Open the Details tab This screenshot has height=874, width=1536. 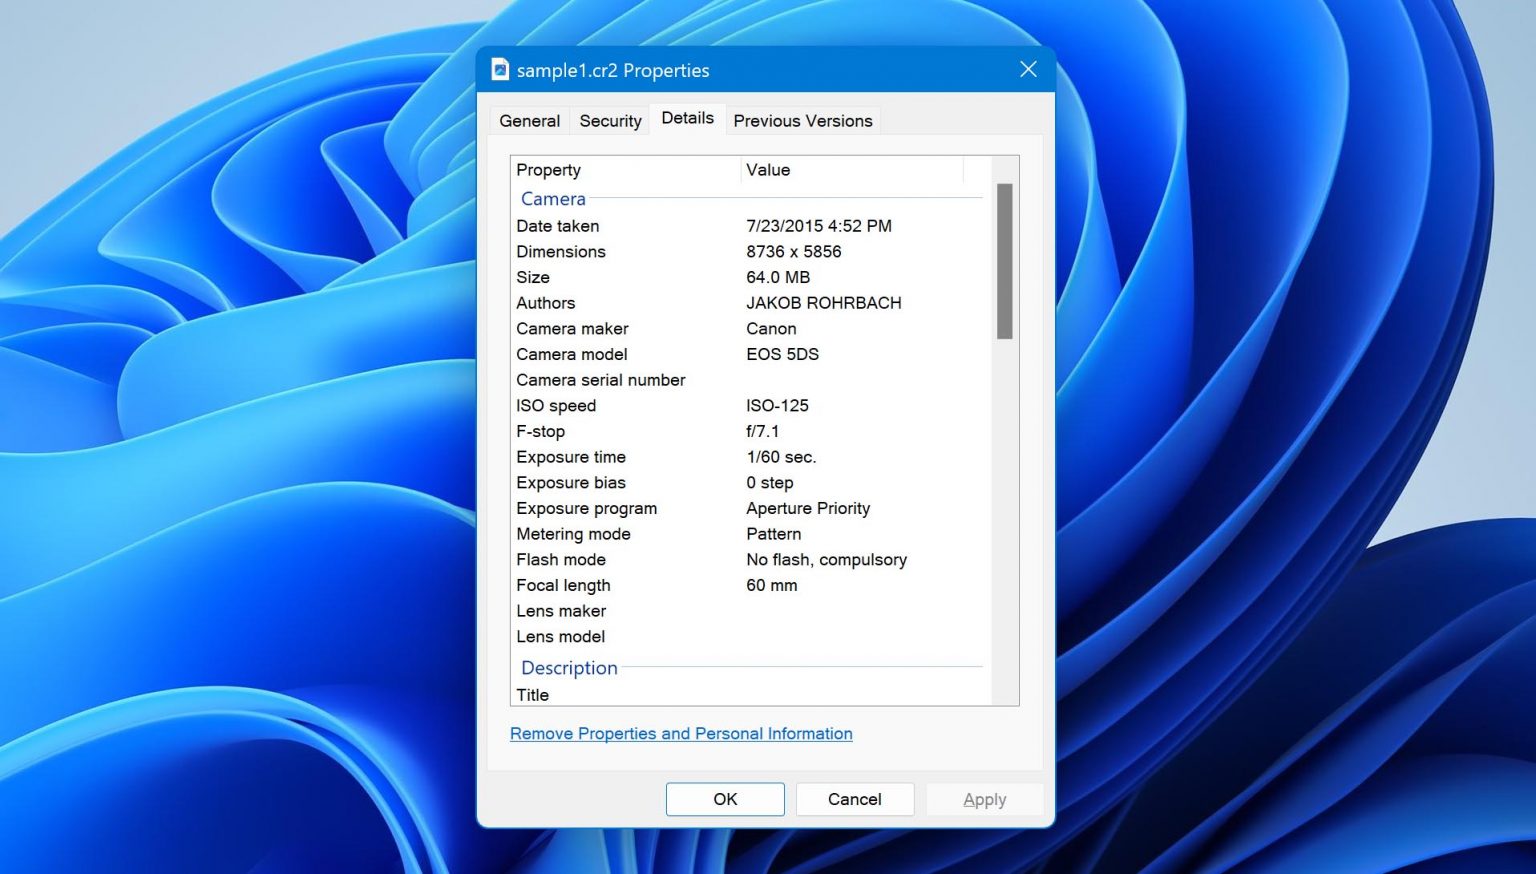tap(687, 117)
